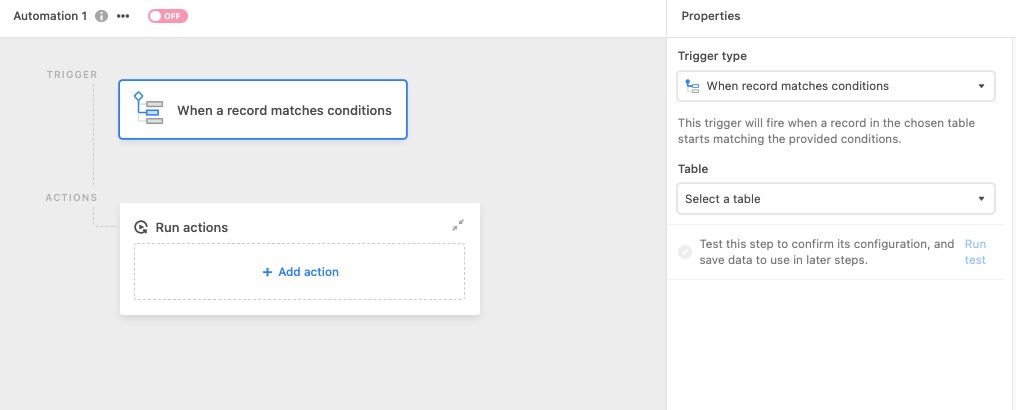Click the info icon beside Automation 1
Image resolution: width=1016 pixels, height=410 pixels.
pyautogui.click(x=101, y=16)
